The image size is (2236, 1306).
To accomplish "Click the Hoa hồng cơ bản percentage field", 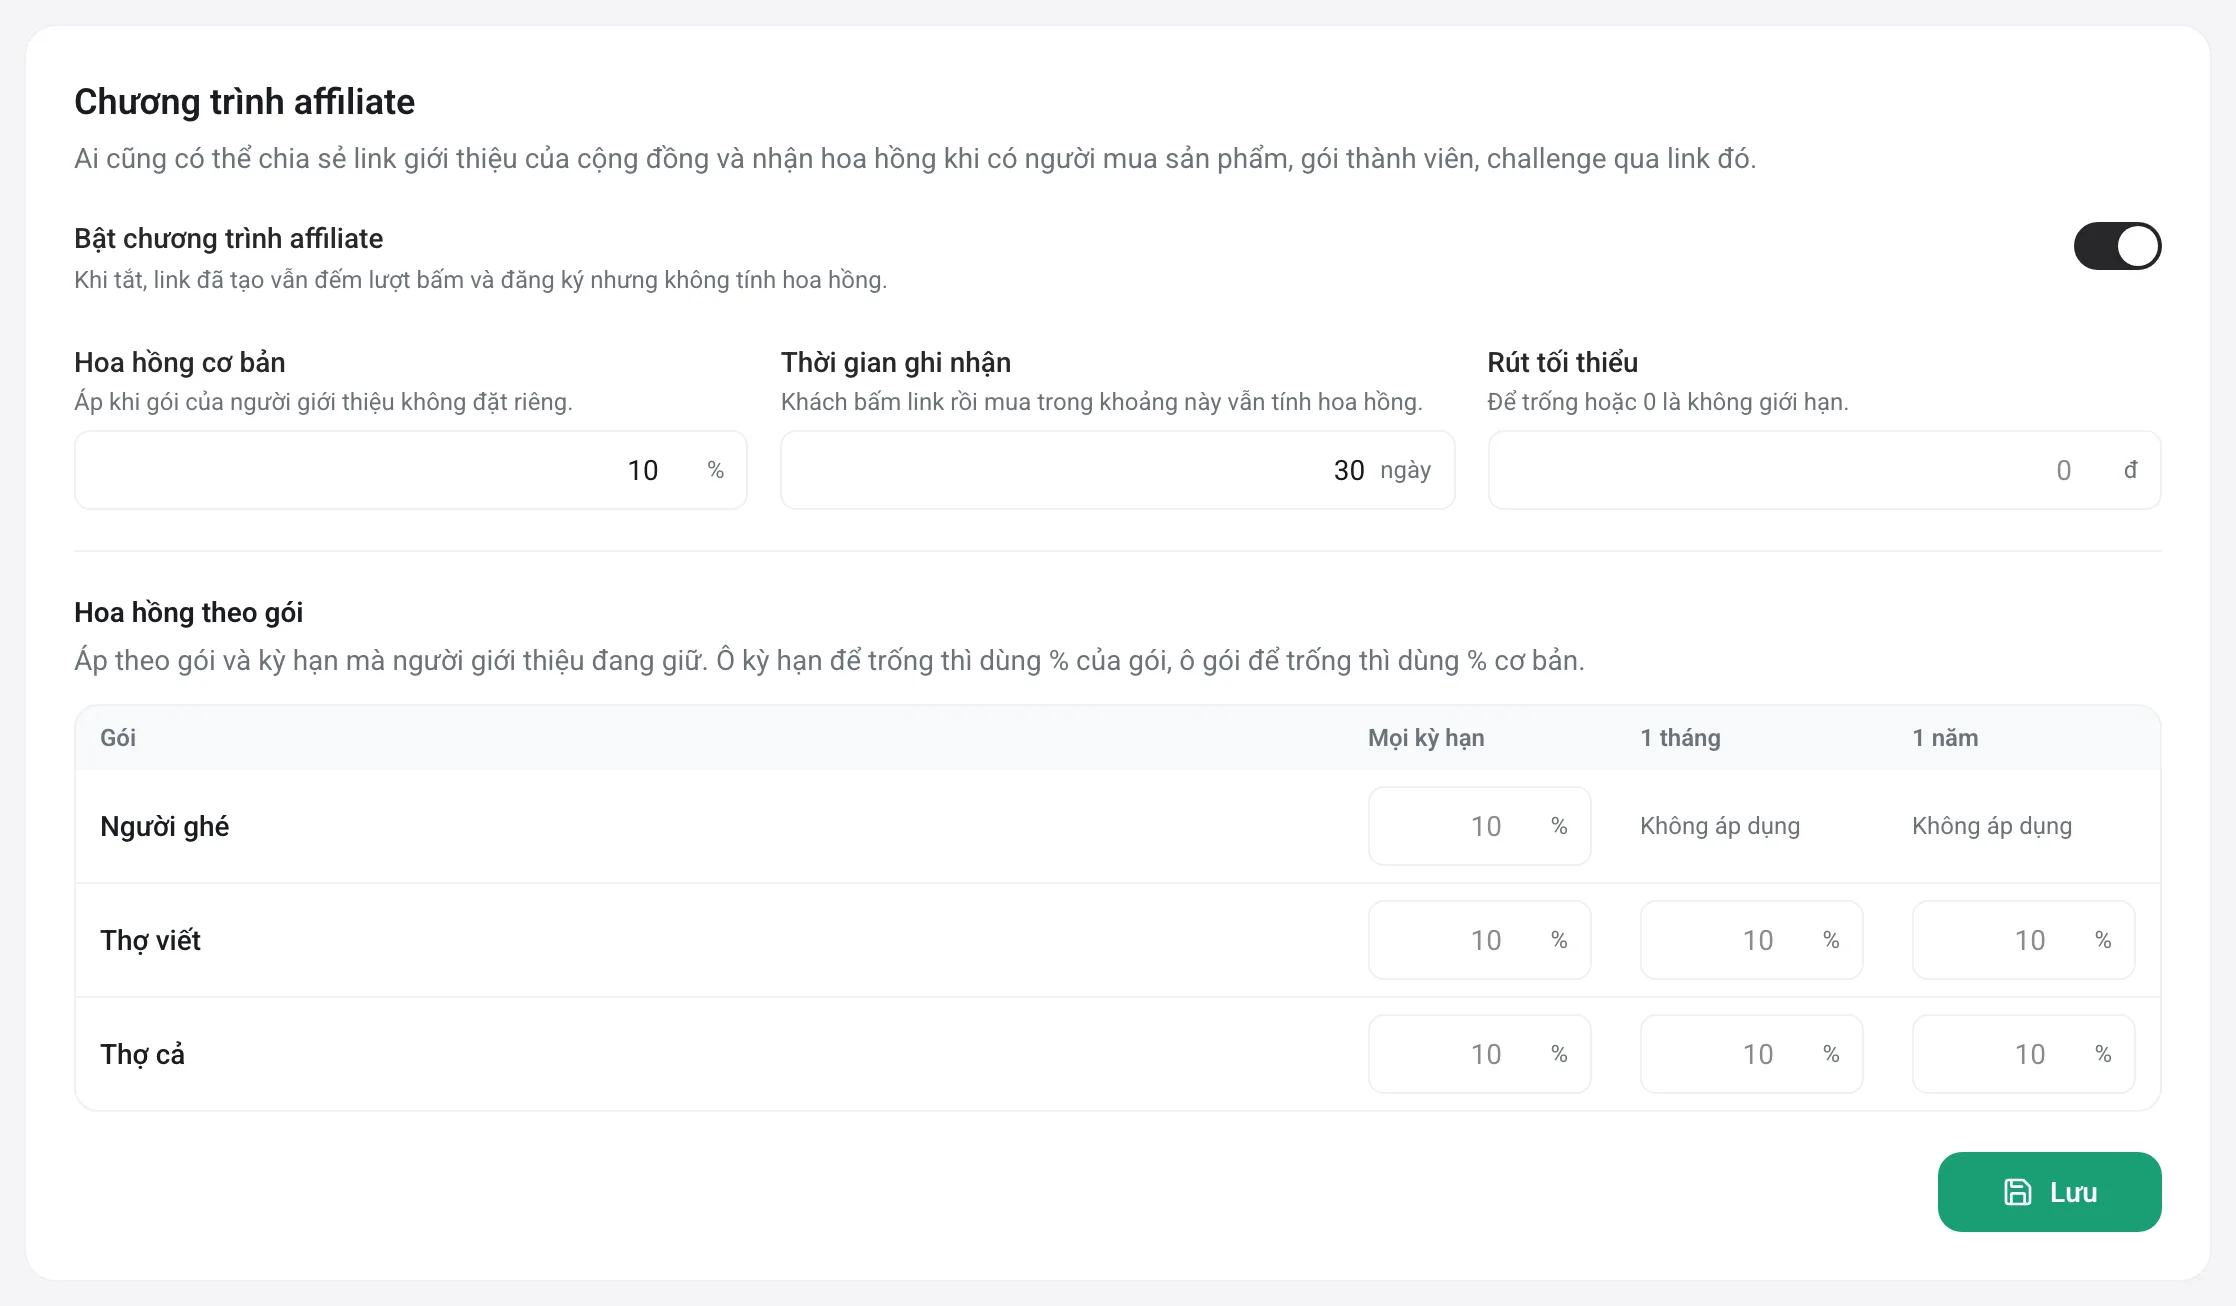I will (411, 470).
